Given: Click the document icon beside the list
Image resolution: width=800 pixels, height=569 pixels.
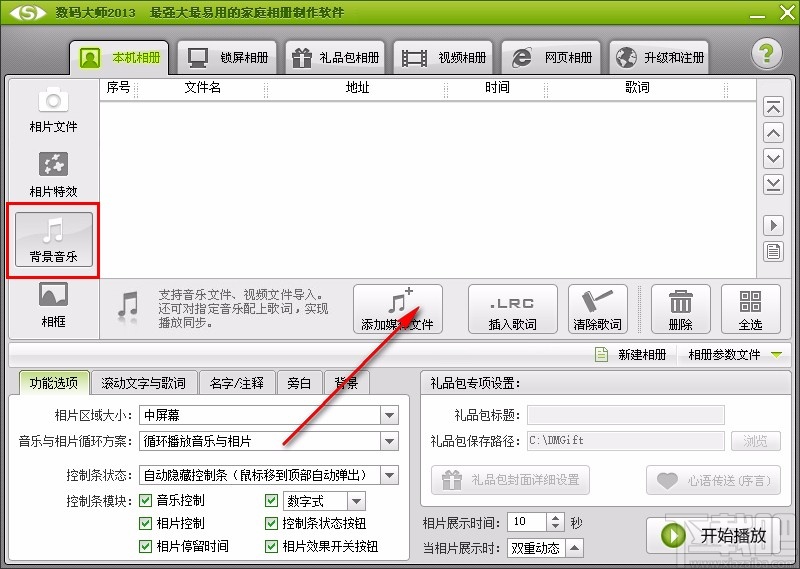Looking at the screenshot, I should (773, 252).
